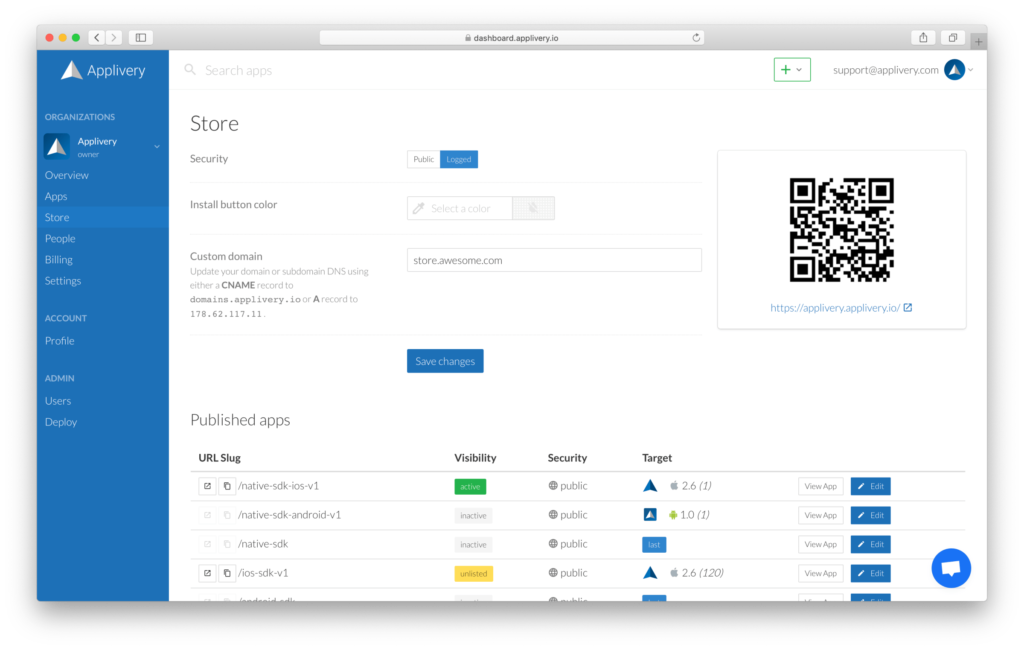1024x650 pixels.
Task: Click the eyedropper icon in color field
Action: tap(419, 208)
